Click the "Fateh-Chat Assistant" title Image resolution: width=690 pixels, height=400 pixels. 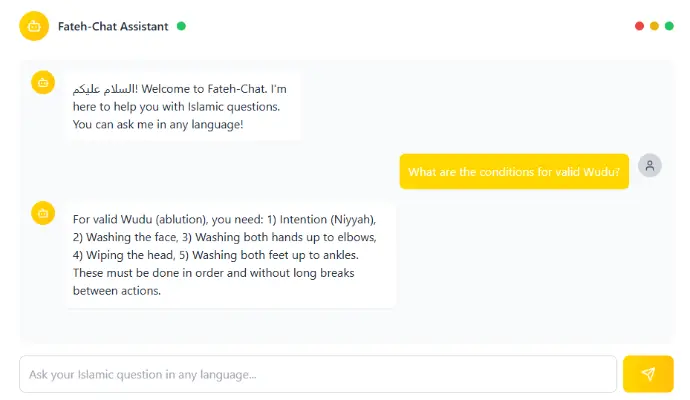click(114, 26)
